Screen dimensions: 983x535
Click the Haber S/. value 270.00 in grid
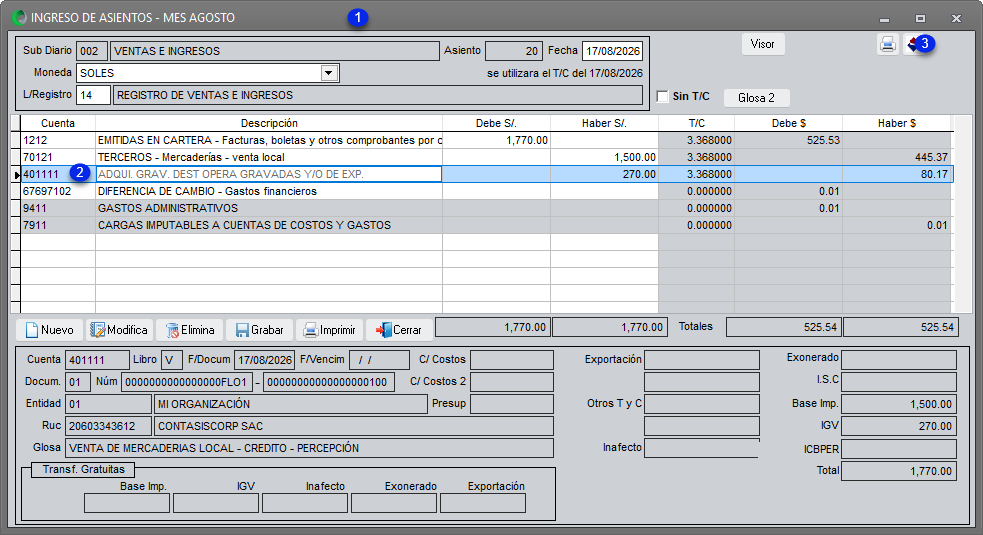coord(604,174)
